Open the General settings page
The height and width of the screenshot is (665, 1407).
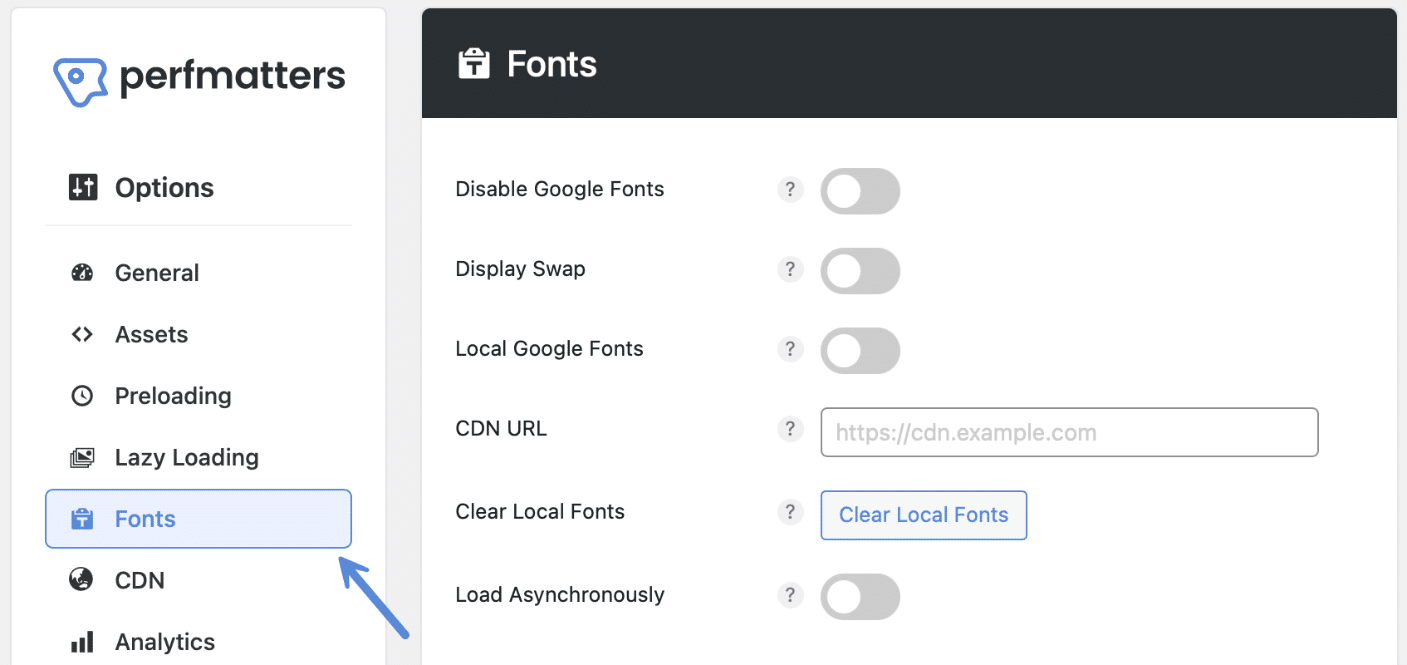[156, 272]
